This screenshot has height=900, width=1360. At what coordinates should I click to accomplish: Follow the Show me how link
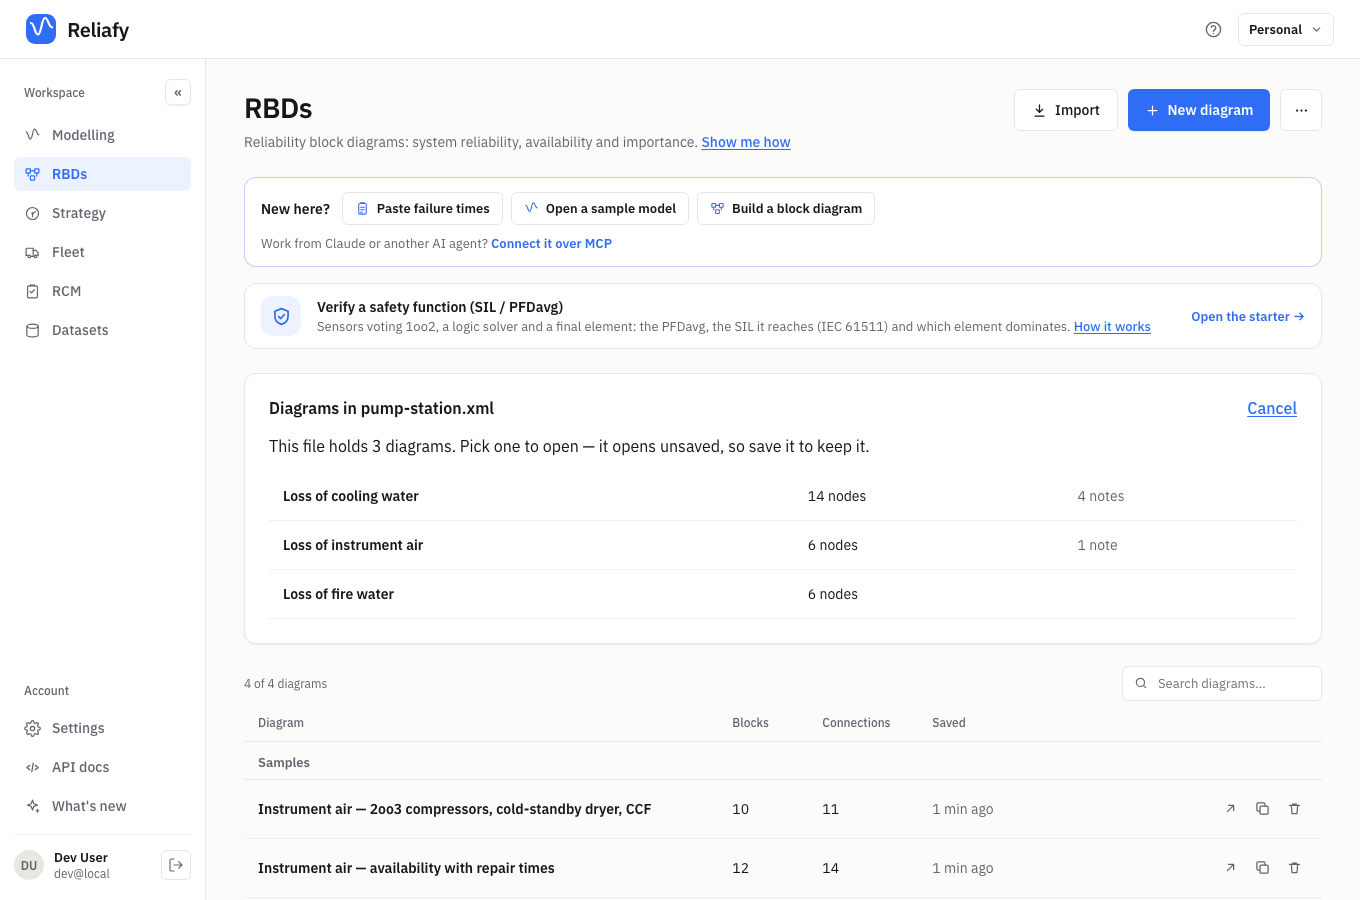point(746,142)
